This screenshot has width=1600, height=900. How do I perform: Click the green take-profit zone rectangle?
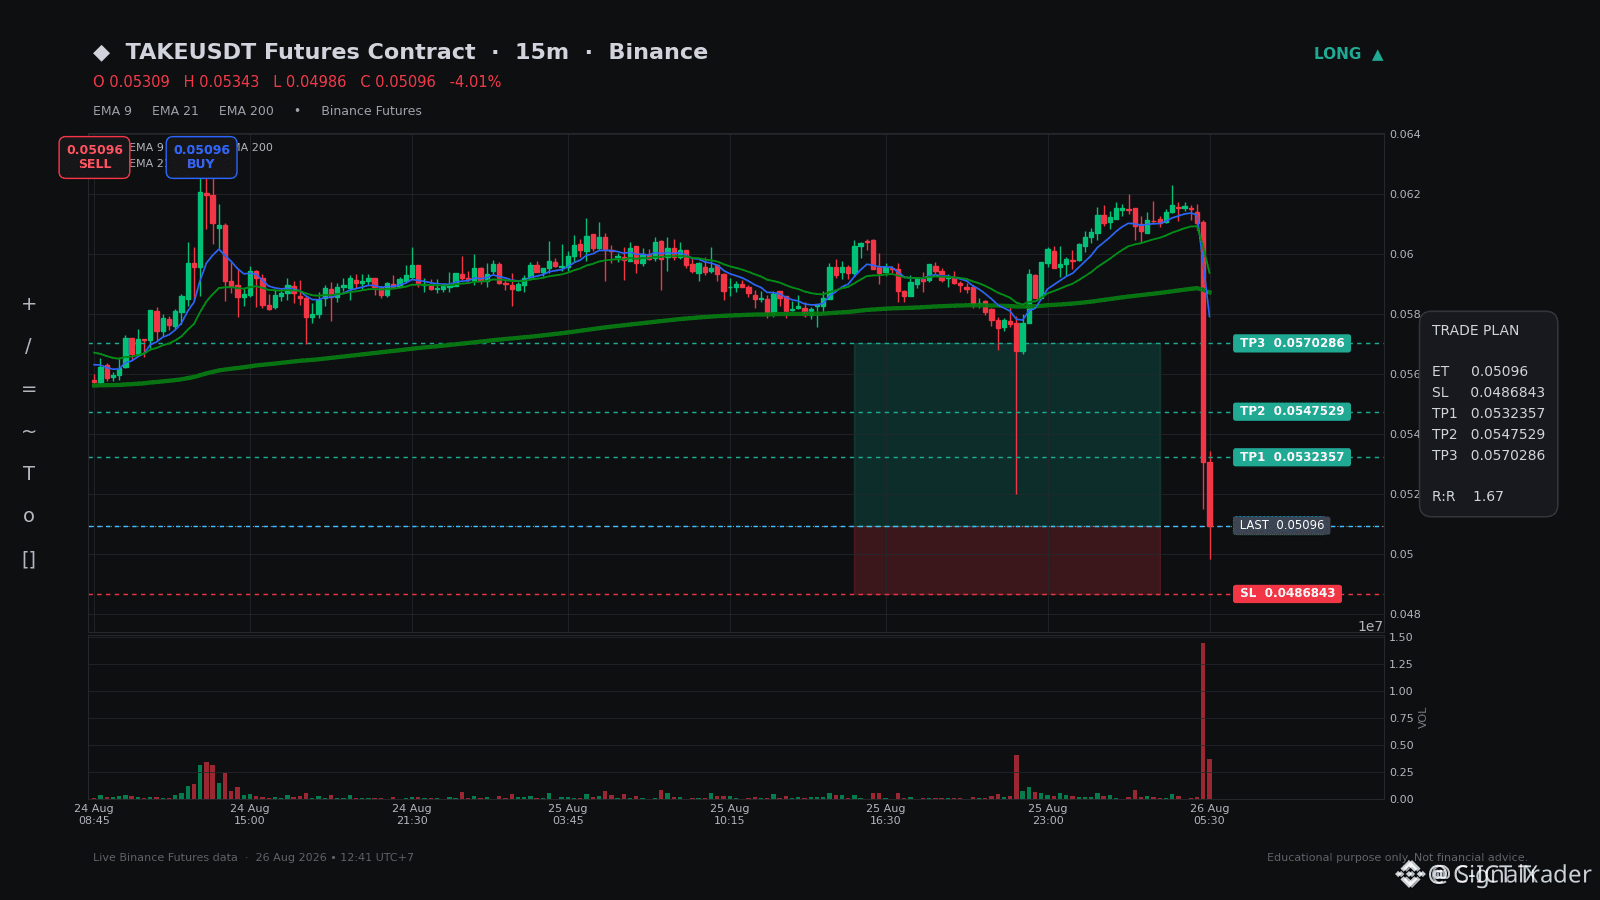point(1007,435)
